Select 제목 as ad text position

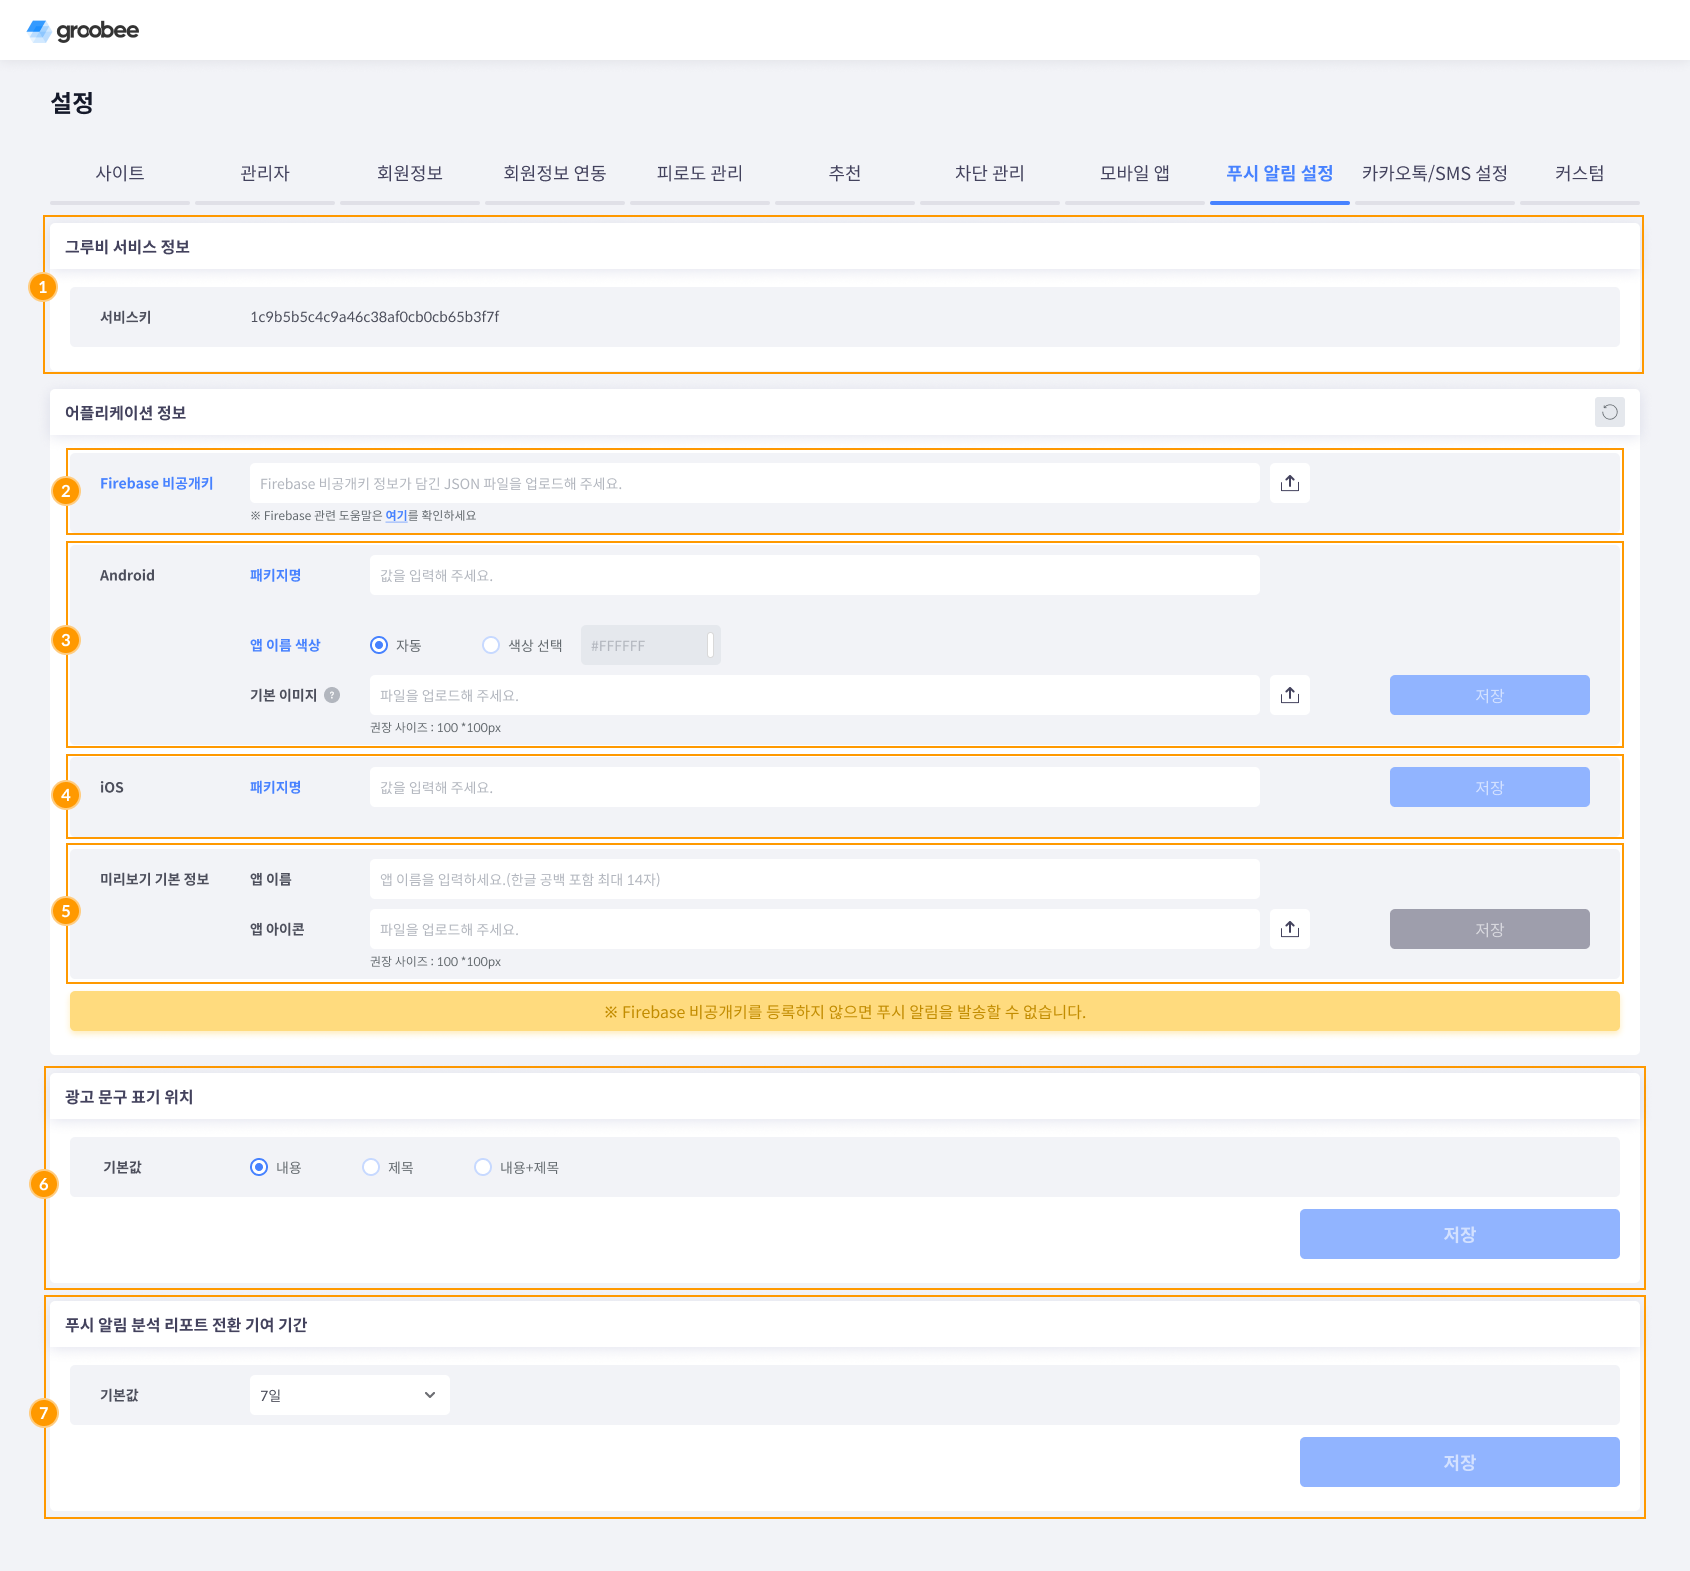(371, 1168)
